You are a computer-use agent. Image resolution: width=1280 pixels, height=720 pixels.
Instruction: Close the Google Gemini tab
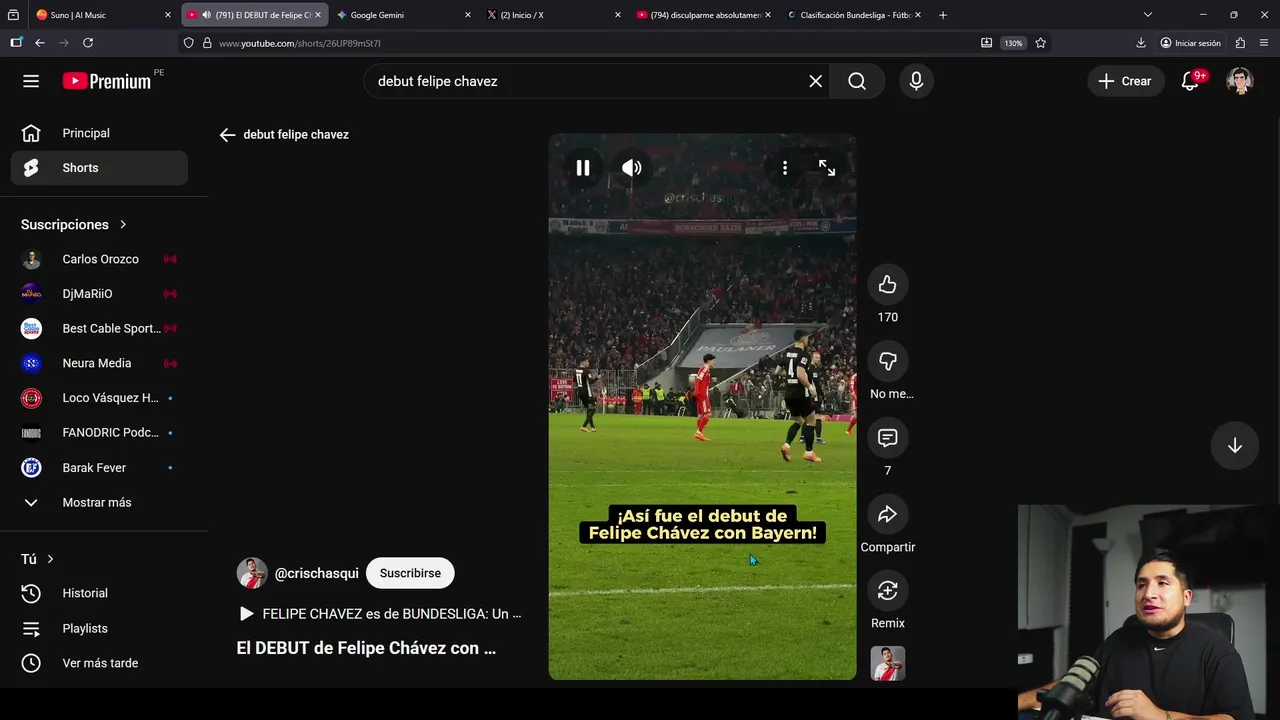tap(467, 15)
